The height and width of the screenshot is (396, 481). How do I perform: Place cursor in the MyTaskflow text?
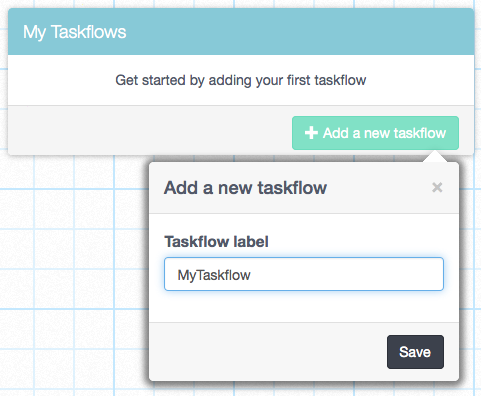[x=214, y=275]
